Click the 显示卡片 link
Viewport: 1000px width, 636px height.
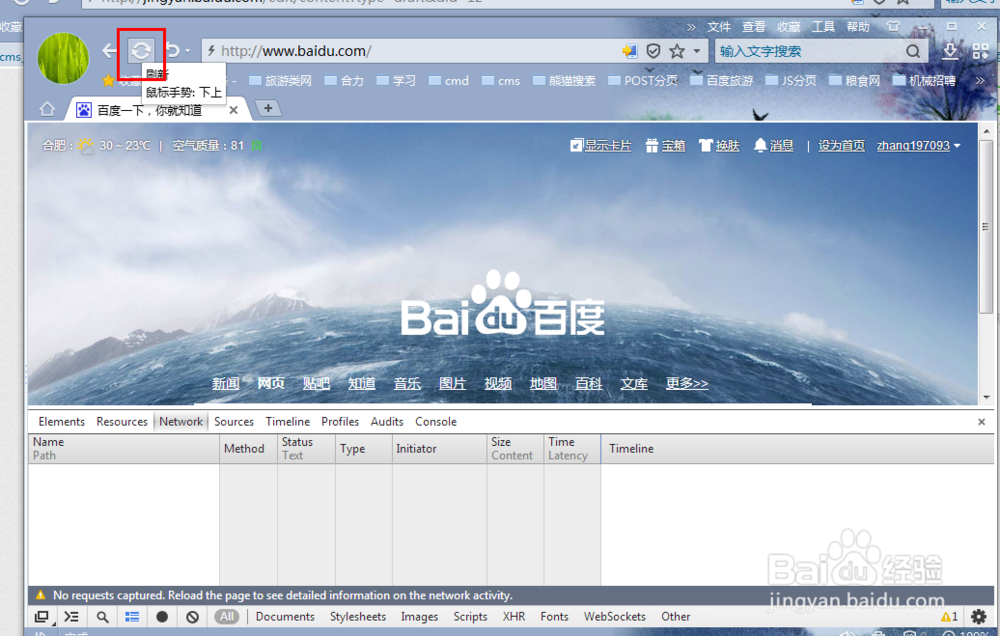[x=600, y=145]
